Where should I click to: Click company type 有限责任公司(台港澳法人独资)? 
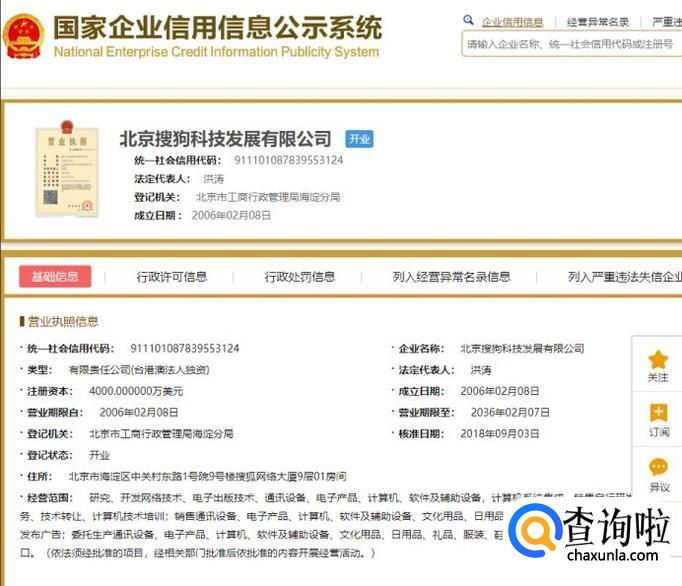(x=139, y=370)
